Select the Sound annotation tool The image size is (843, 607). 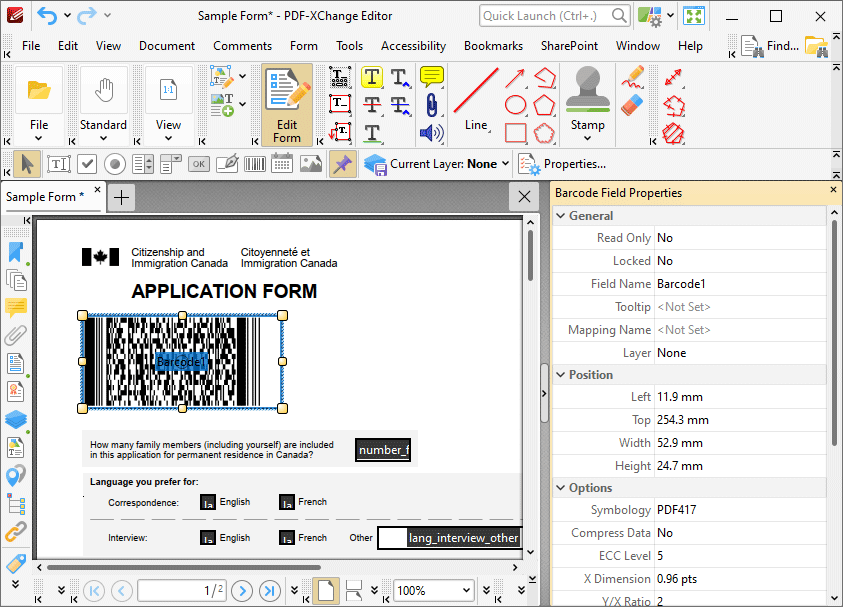pyautogui.click(x=432, y=133)
